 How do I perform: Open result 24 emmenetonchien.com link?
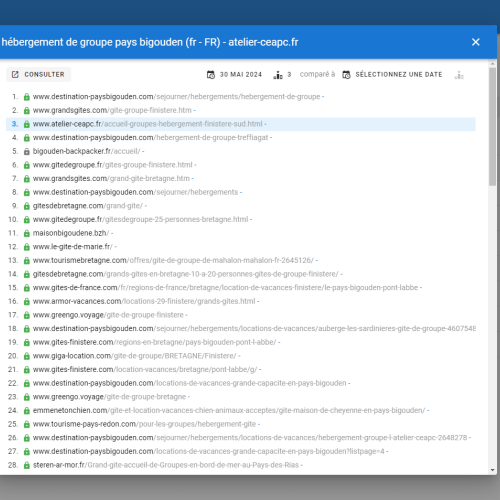tap(229, 410)
